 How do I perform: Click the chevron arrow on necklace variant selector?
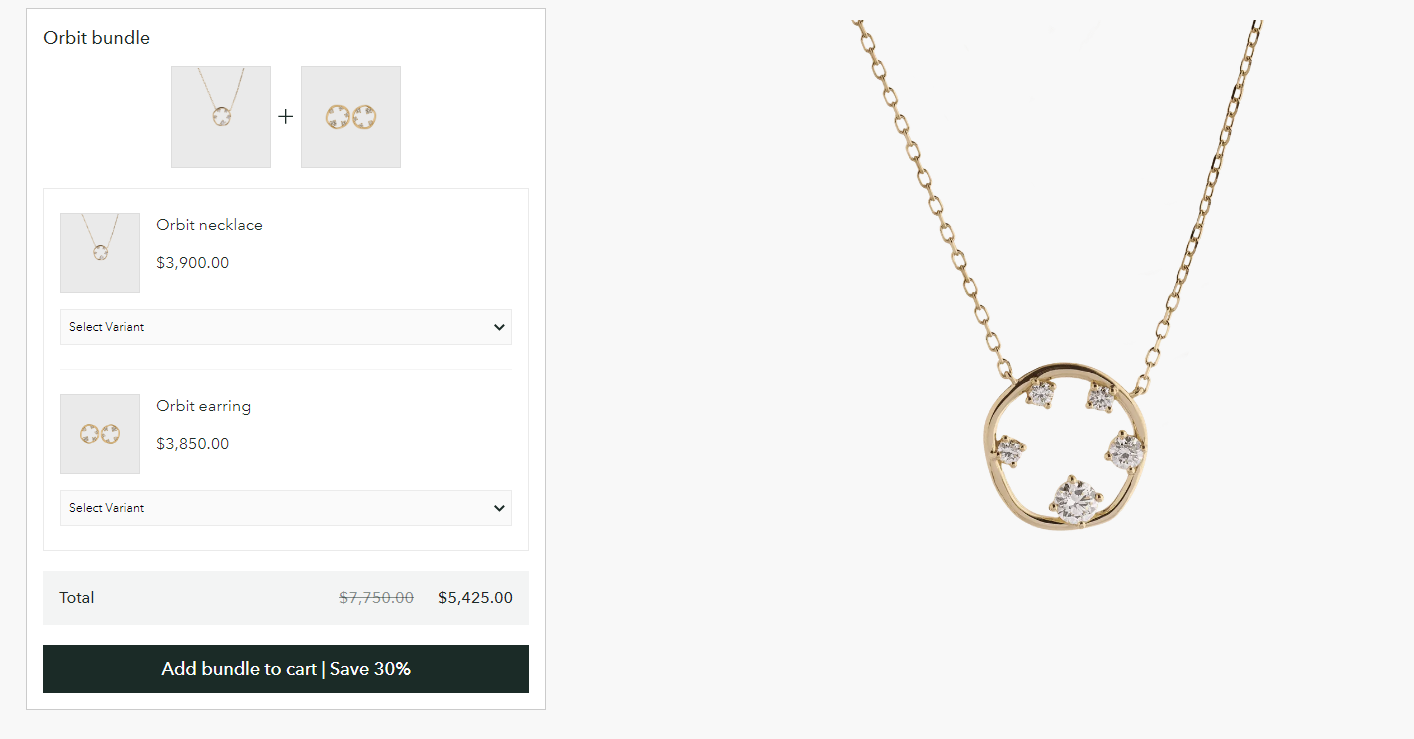[499, 327]
